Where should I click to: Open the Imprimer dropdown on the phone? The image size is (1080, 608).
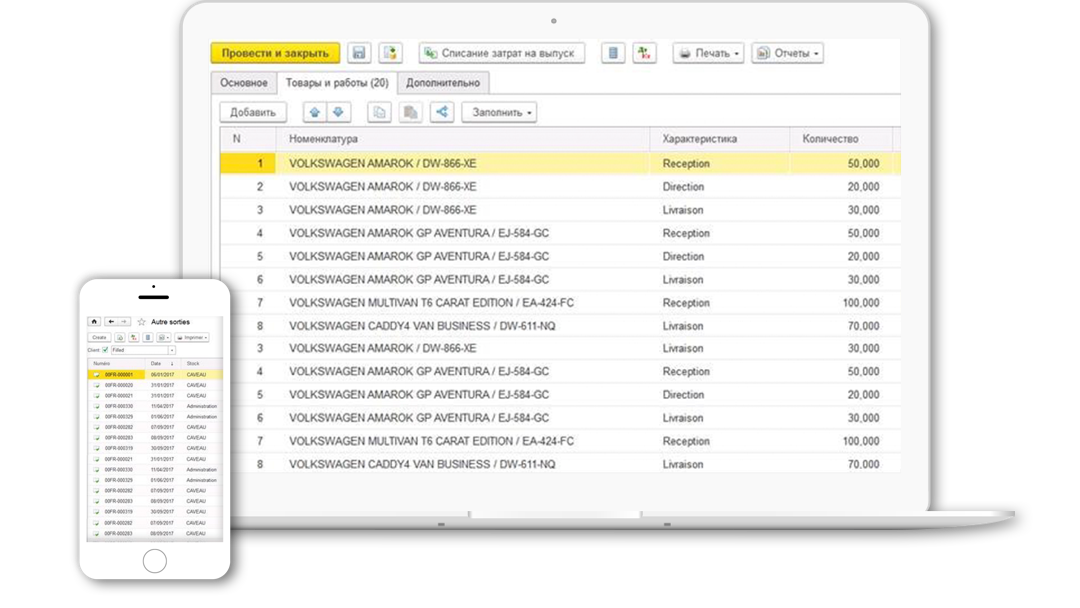192,337
